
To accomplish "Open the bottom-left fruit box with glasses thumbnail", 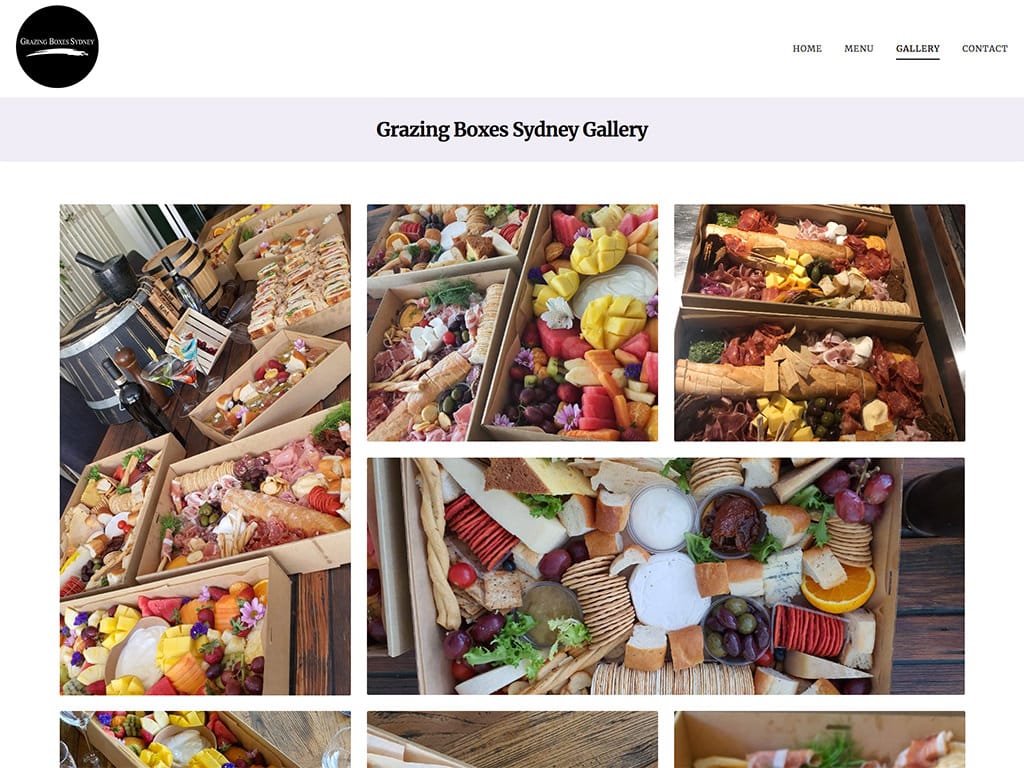I will (205, 739).
